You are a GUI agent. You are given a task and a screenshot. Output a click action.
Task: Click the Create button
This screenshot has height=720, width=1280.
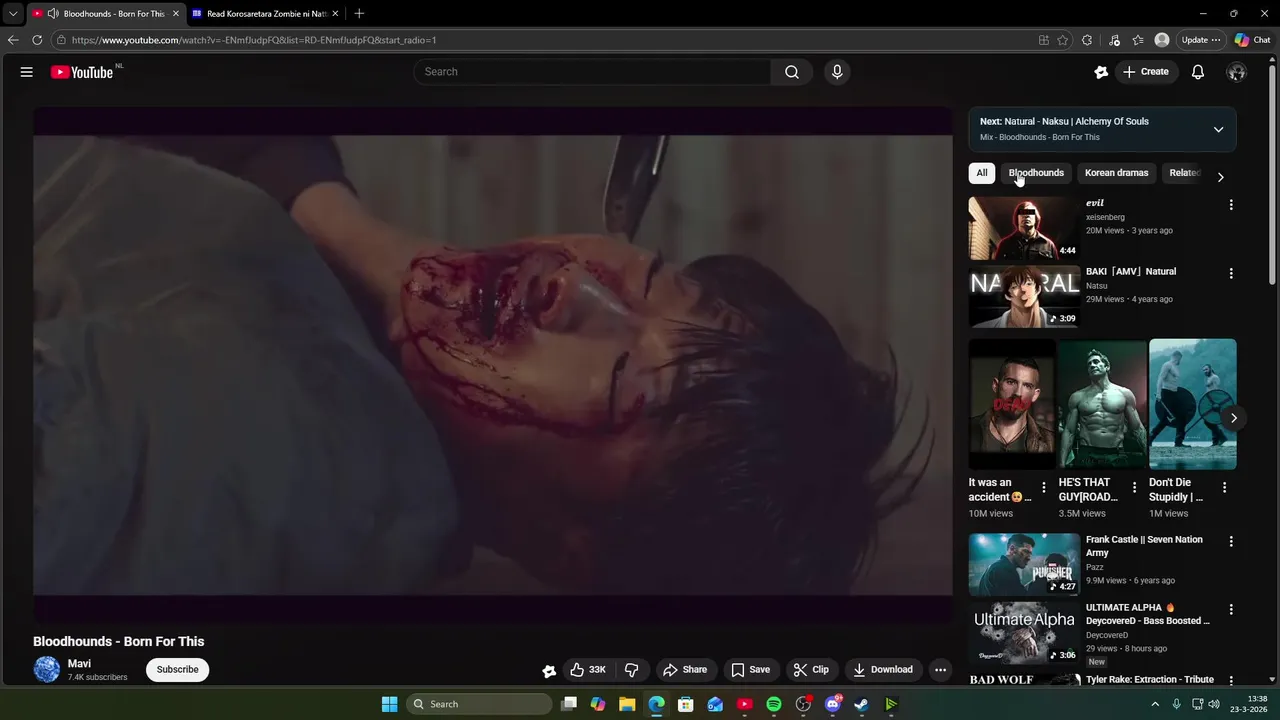coord(1146,72)
